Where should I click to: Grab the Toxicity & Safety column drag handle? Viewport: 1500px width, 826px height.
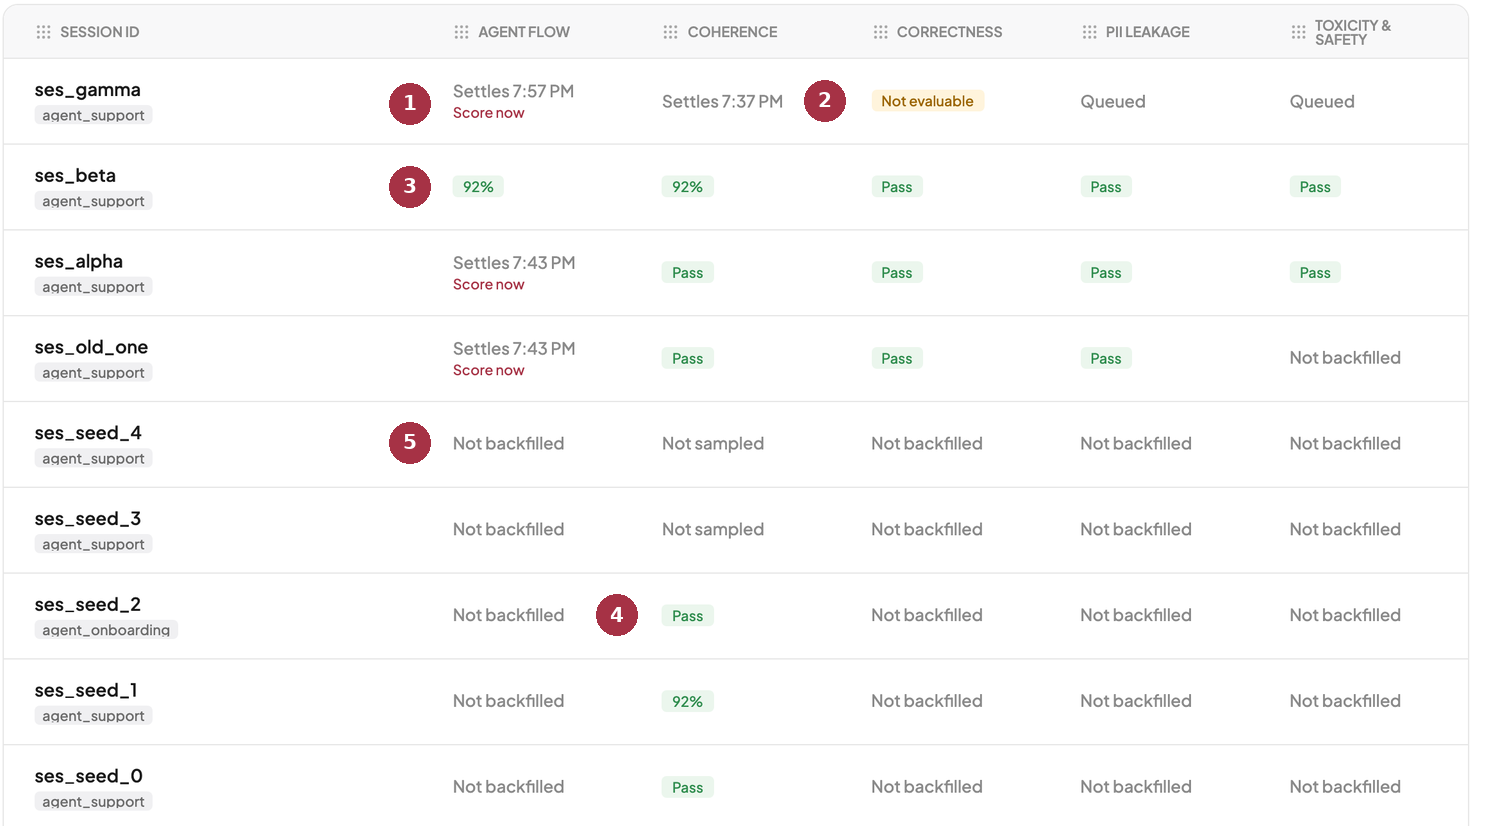pos(1298,32)
